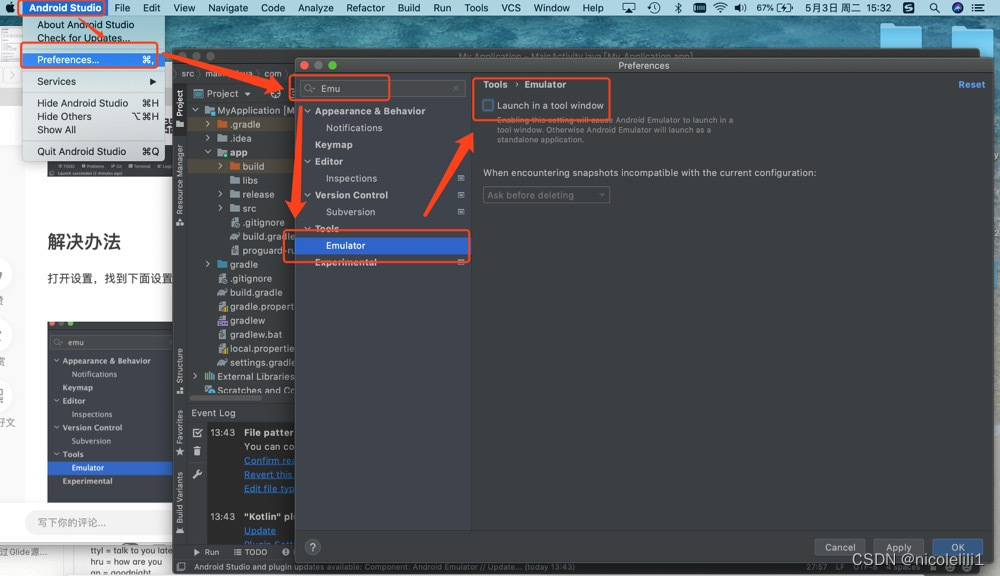Click the Edit file type link in Event Log
Screen dimensions: 1000x576
269,489
